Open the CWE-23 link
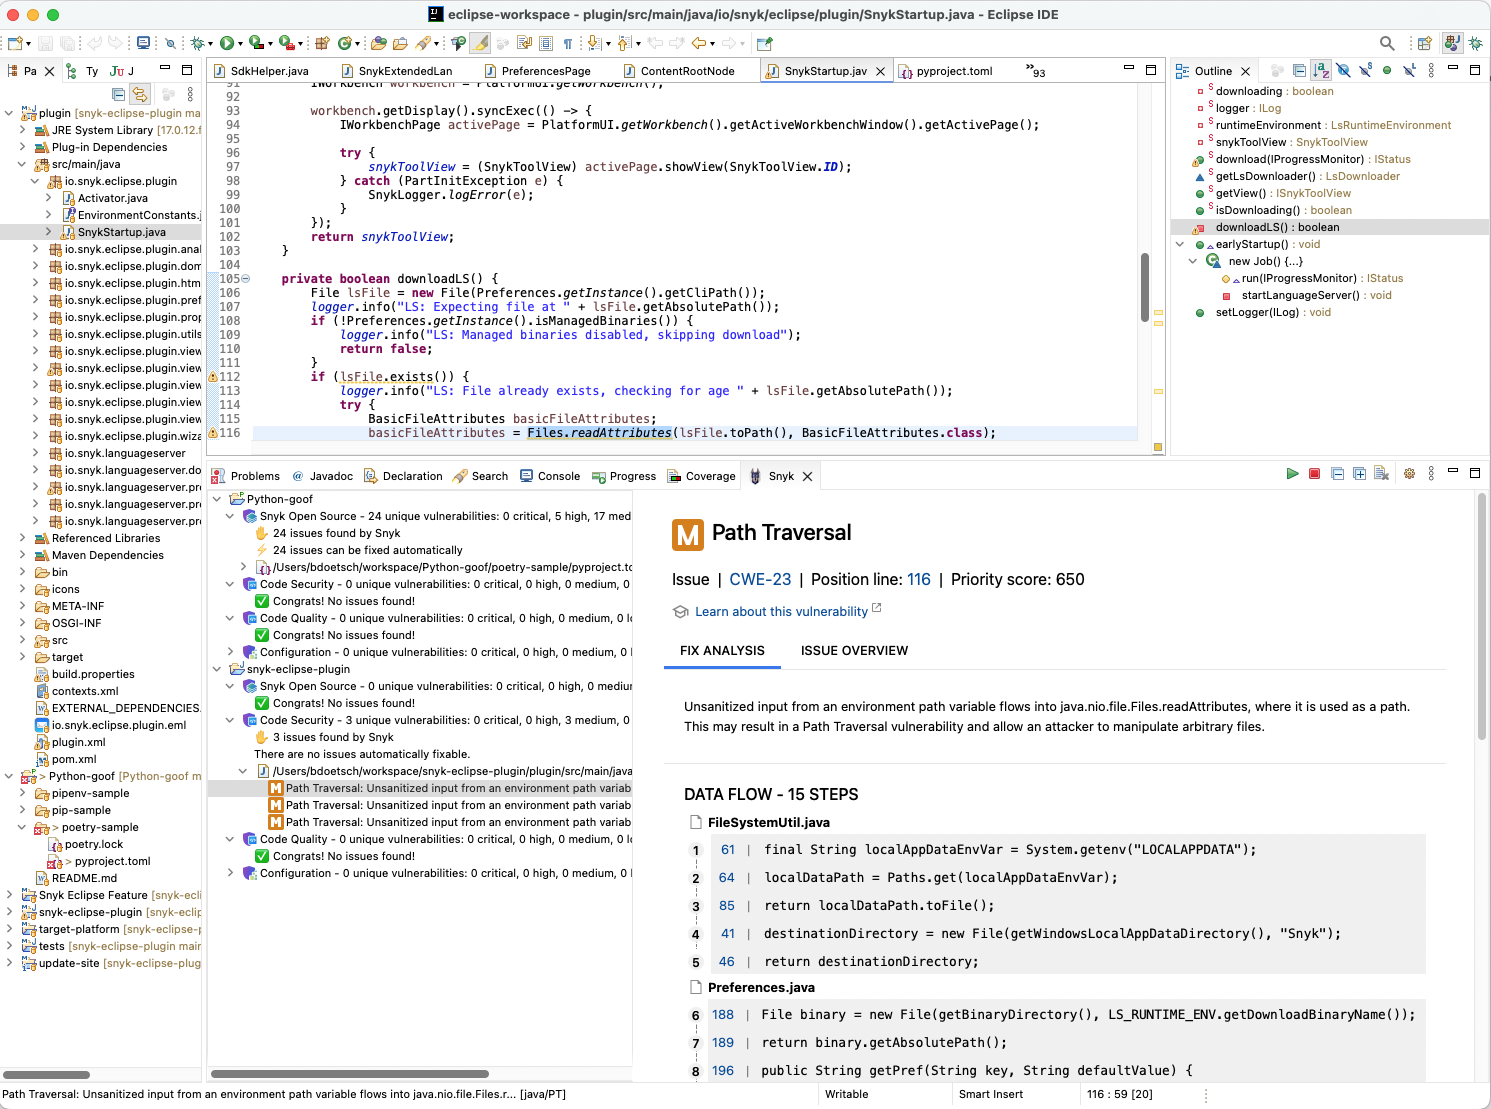 (760, 580)
